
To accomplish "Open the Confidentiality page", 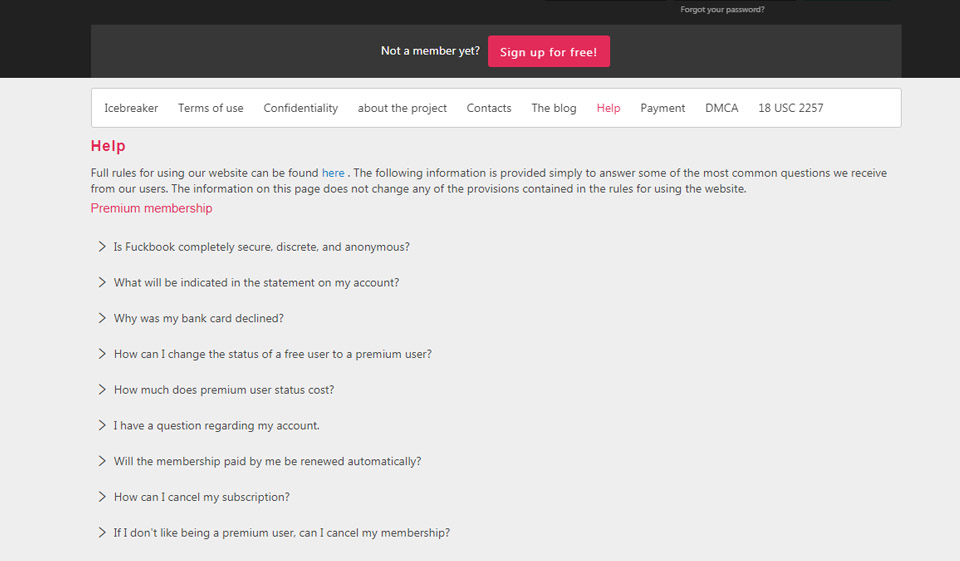I will pyautogui.click(x=301, y=108).
